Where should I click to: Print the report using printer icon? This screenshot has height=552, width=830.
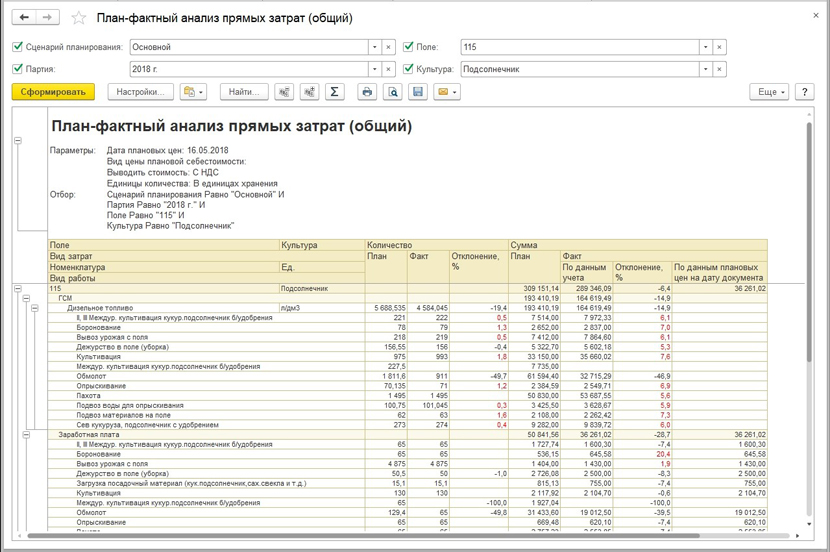point(367,92)
